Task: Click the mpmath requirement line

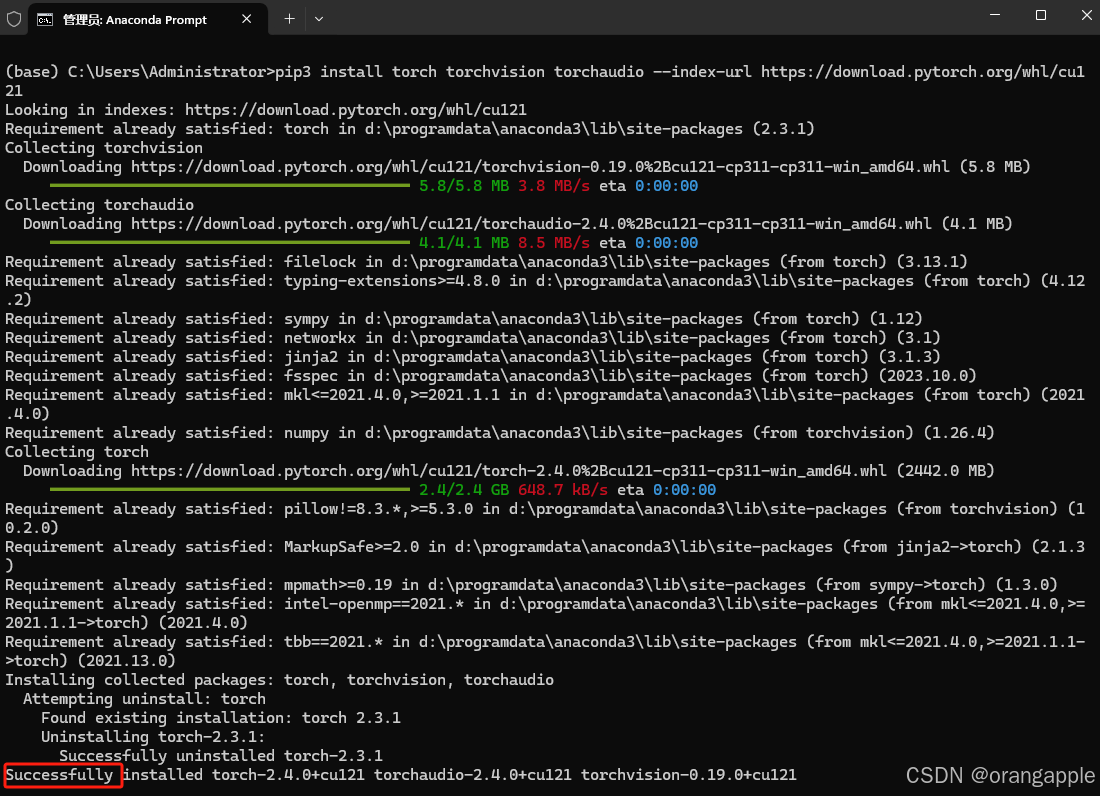Action: (531, 585)
